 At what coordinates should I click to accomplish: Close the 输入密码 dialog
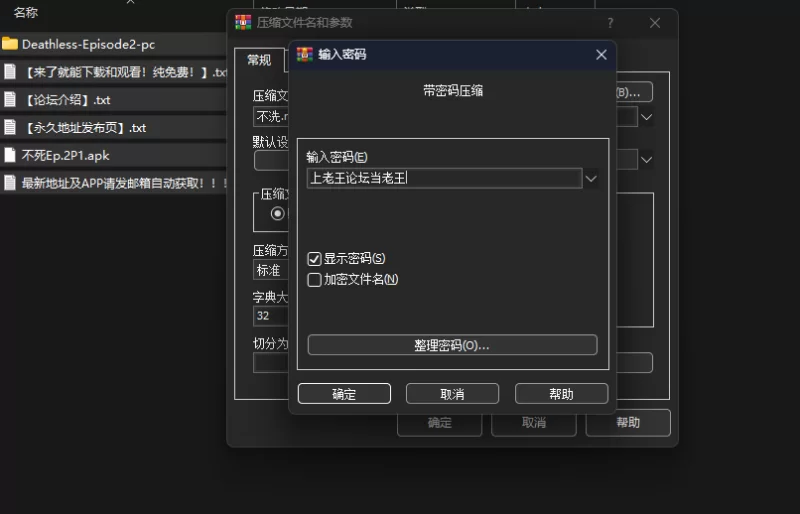[601, 55]
